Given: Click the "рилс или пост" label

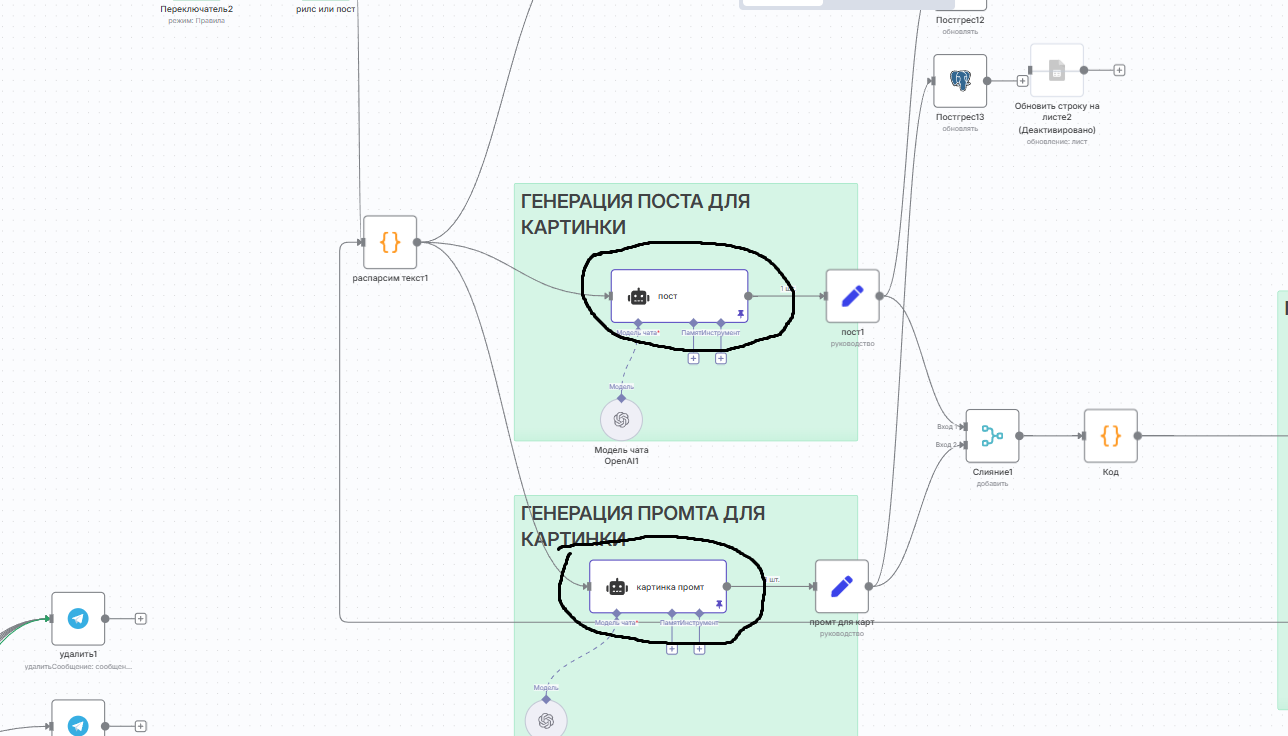Looking at the screenshot, I should point(326,8).
